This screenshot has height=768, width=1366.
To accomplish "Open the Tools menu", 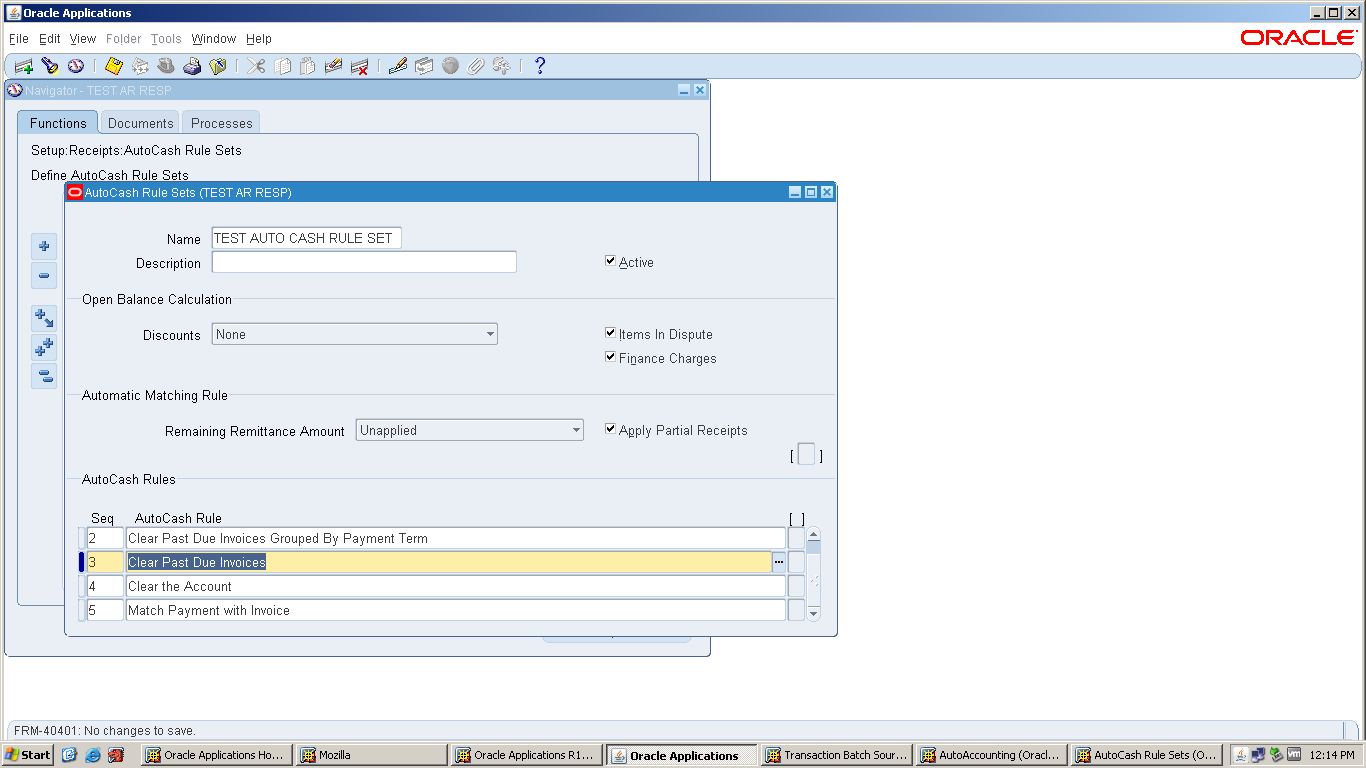I will 166,39.
